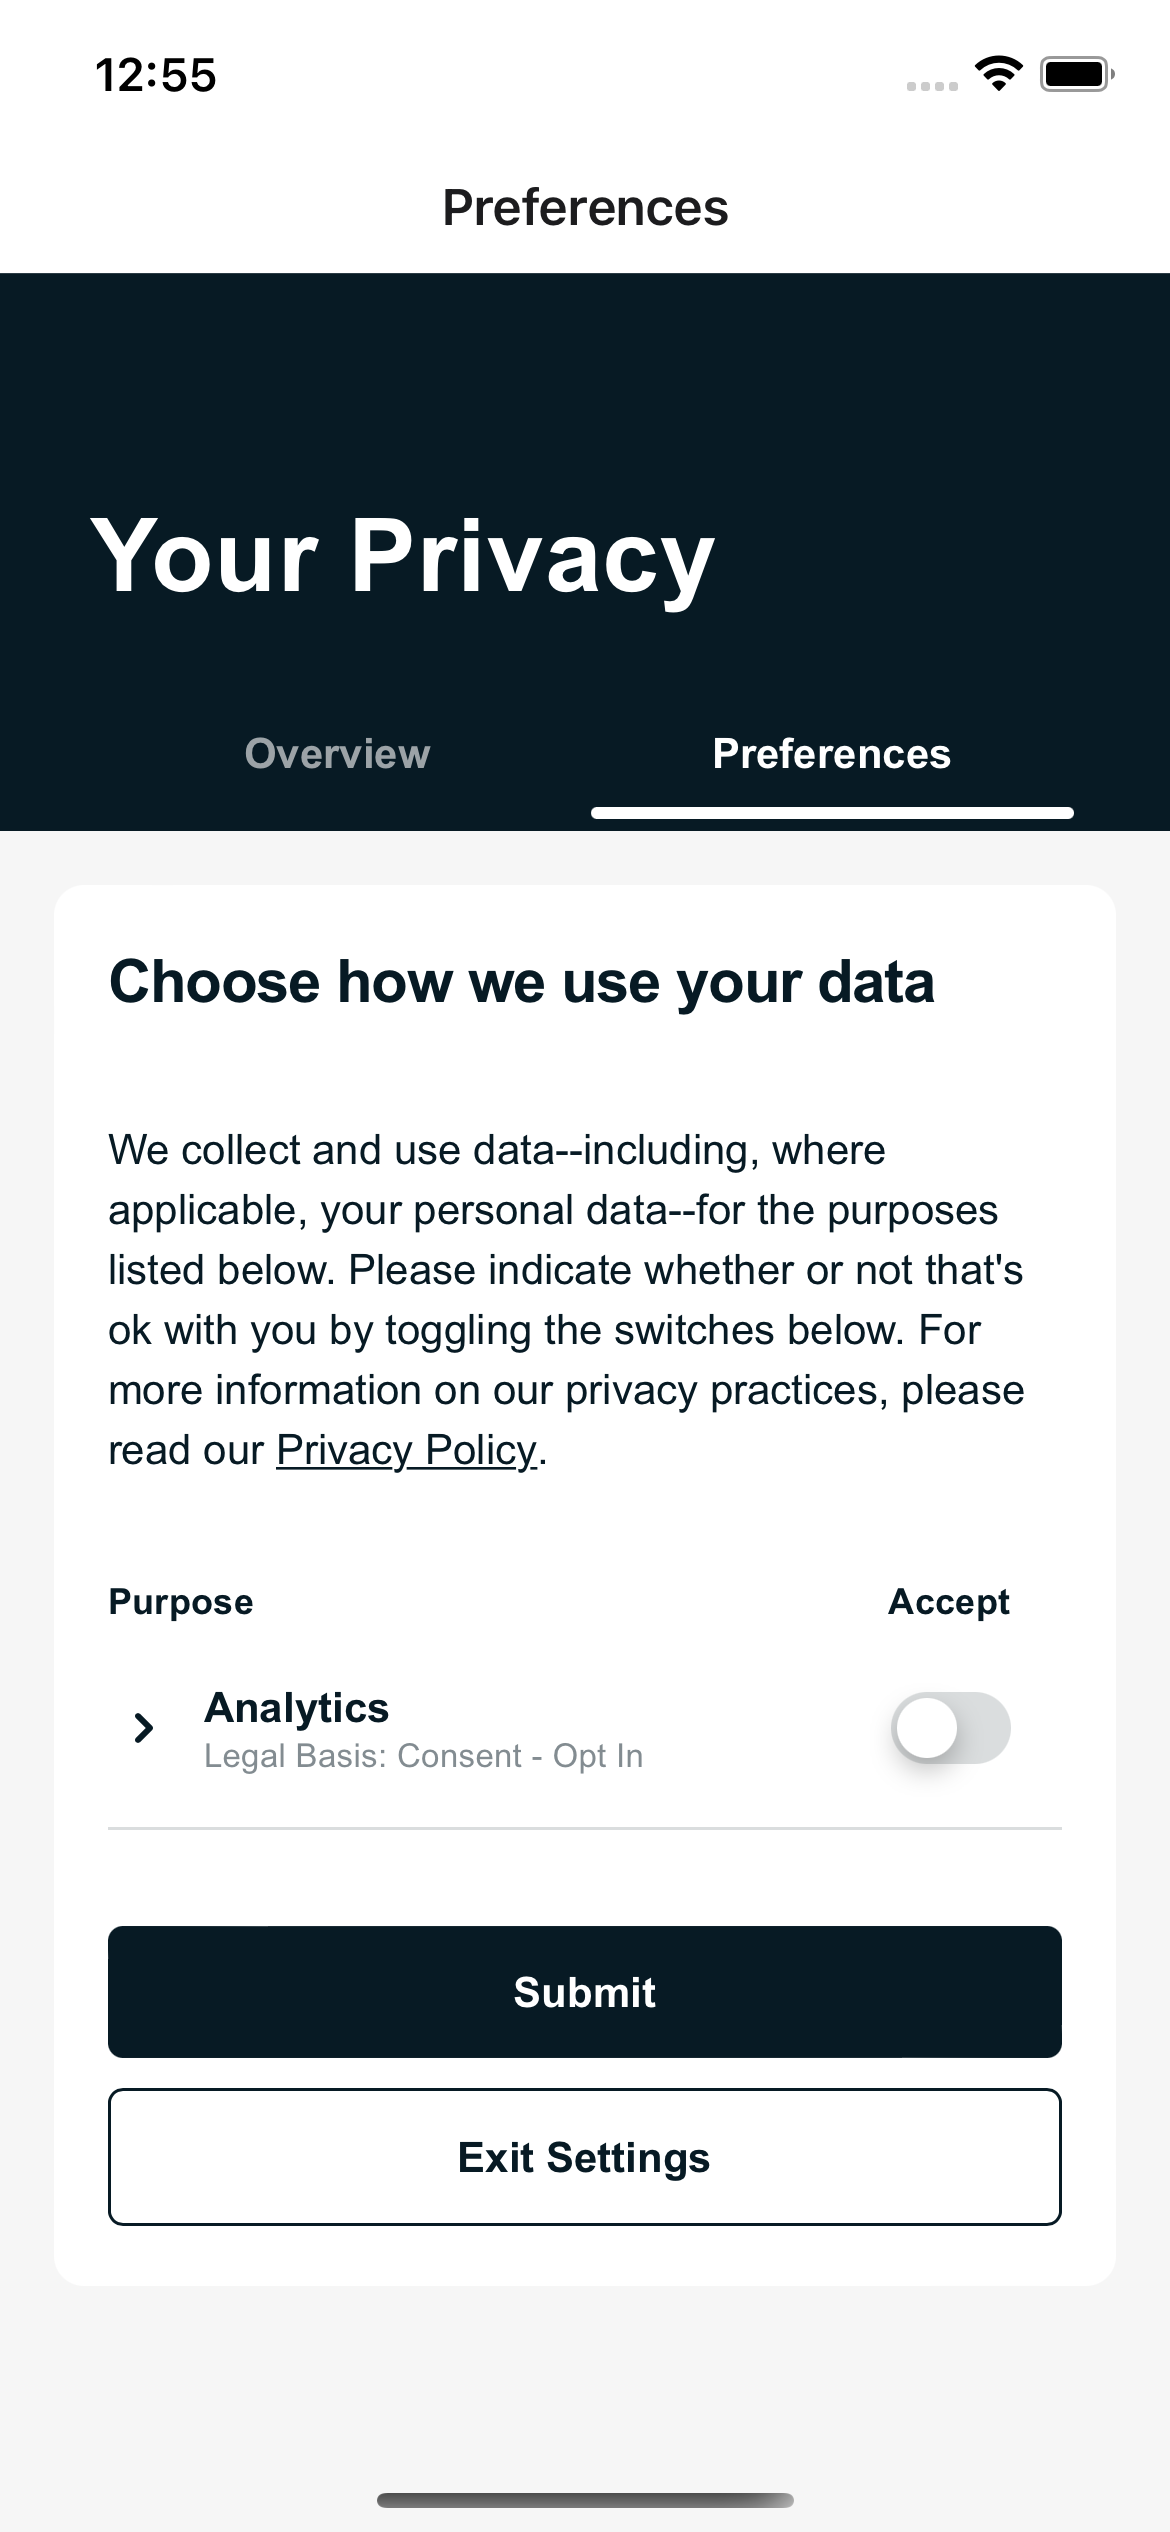1170x2532 pixels.
Task: Enable the Analytics accept switch
Action: point(950,1728)
